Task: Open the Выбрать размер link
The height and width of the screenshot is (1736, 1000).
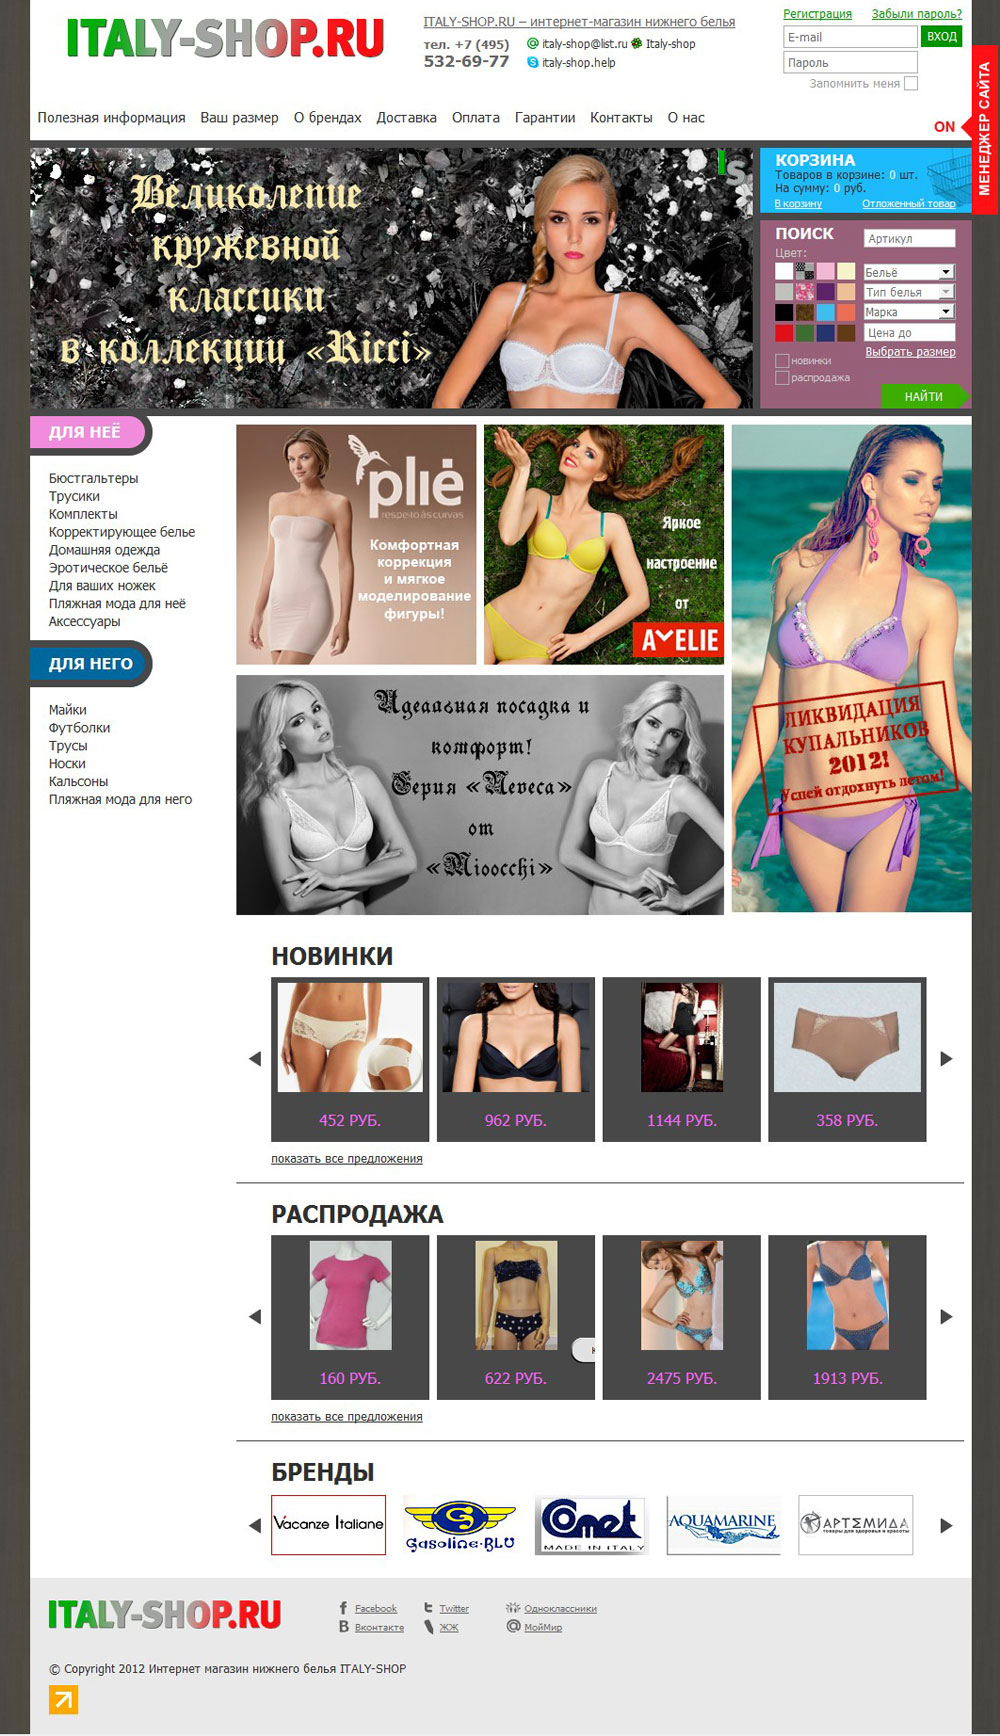Action: 910,352
